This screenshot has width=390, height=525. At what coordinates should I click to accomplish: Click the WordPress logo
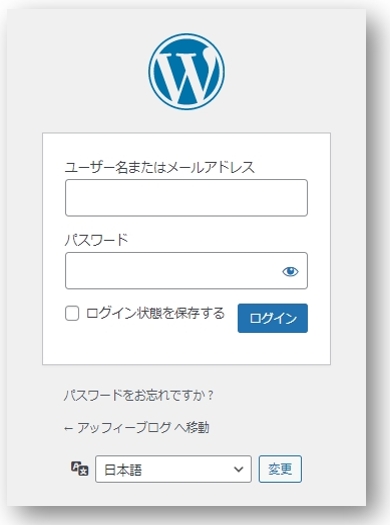coord(186,71)
